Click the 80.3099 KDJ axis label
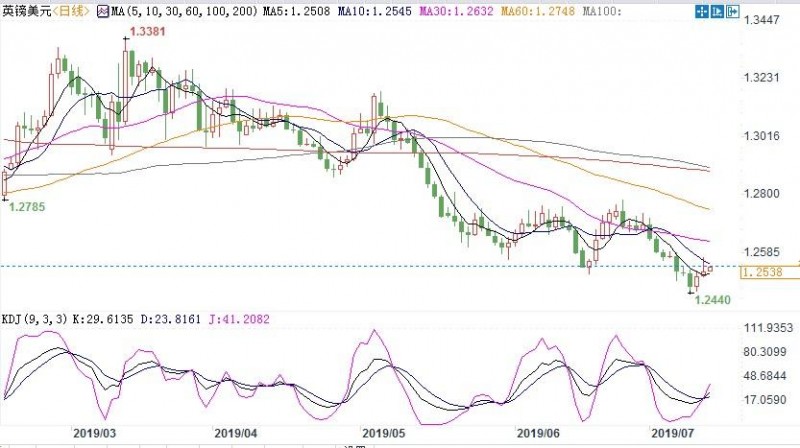Viewport: 800px width, 448px height. coord(765,352)
